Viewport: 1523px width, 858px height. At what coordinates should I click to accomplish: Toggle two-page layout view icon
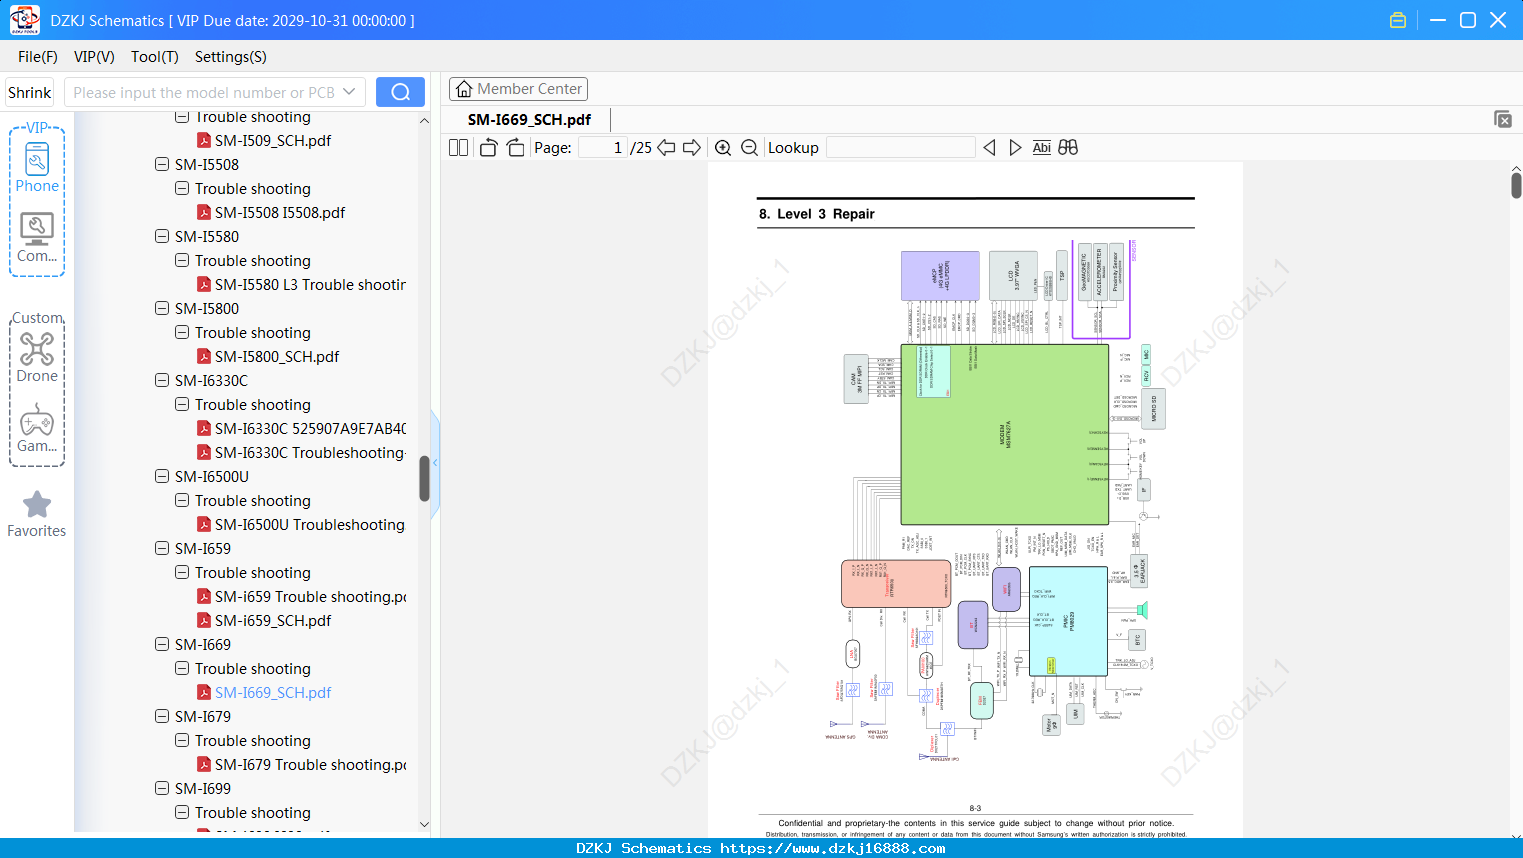pos(459,148)
